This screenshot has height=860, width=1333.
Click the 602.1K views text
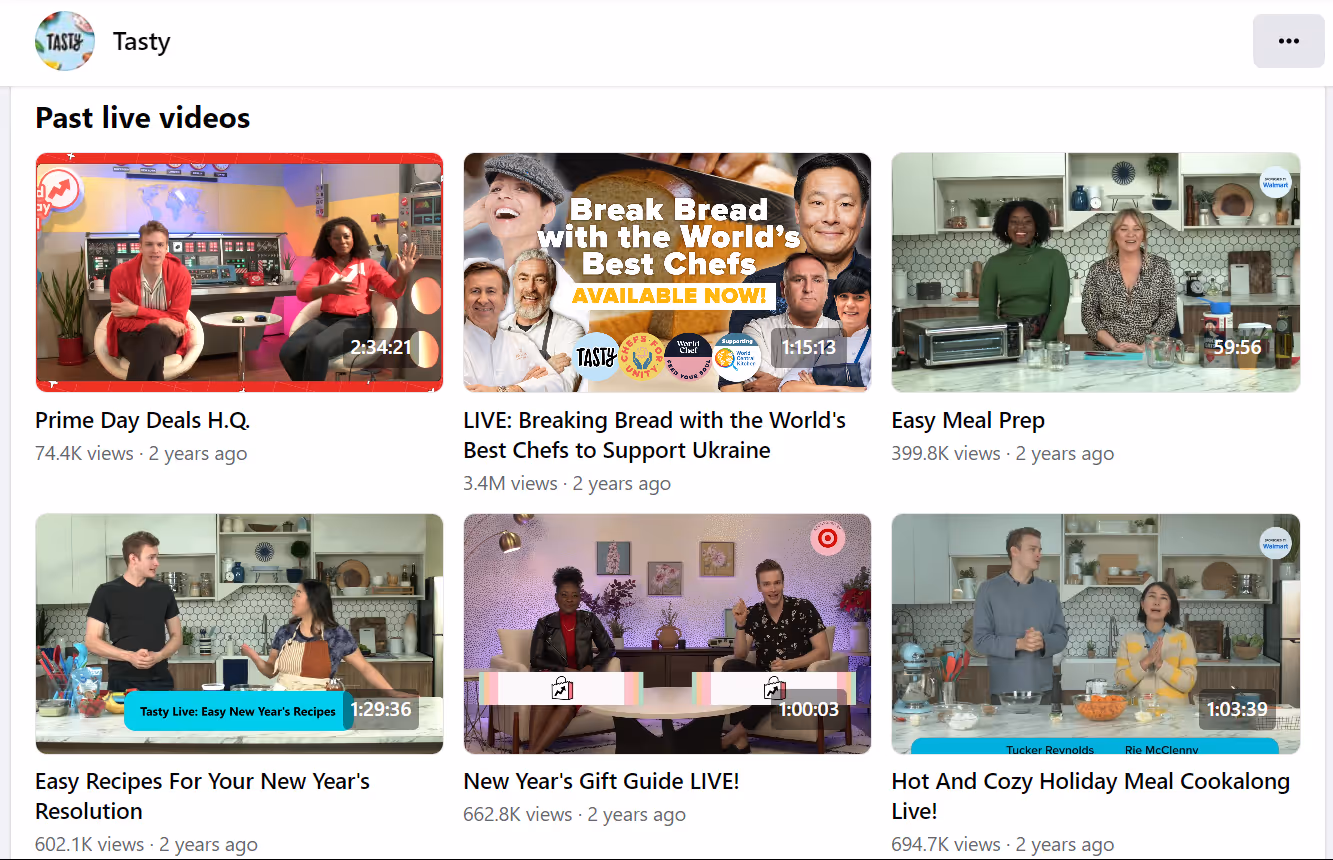(89, 844)
